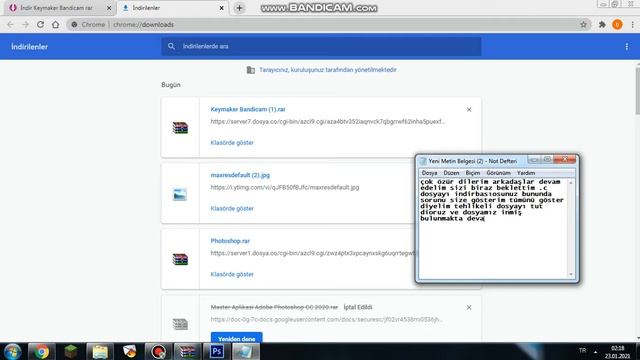Viewport: 640px width, 360px height.
Task: Open the Biçim menu in Notepad
Action: (473, 173)
